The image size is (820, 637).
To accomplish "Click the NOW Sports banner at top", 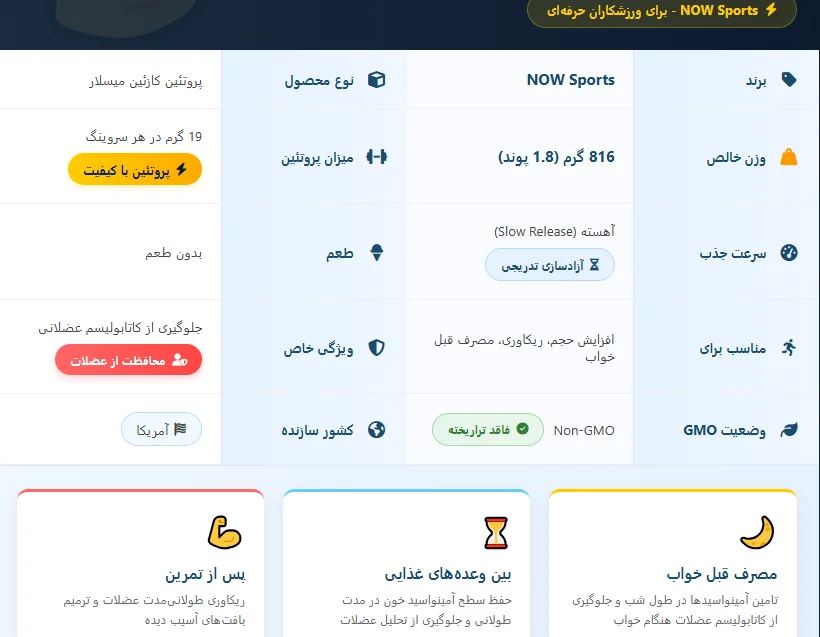I will 661,11.
